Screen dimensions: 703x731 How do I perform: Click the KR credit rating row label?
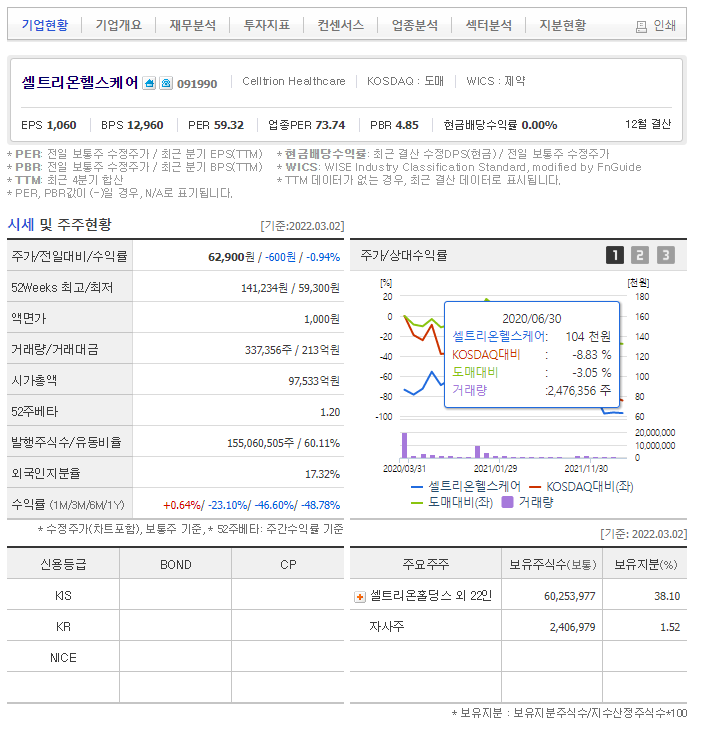click(63, 627)
